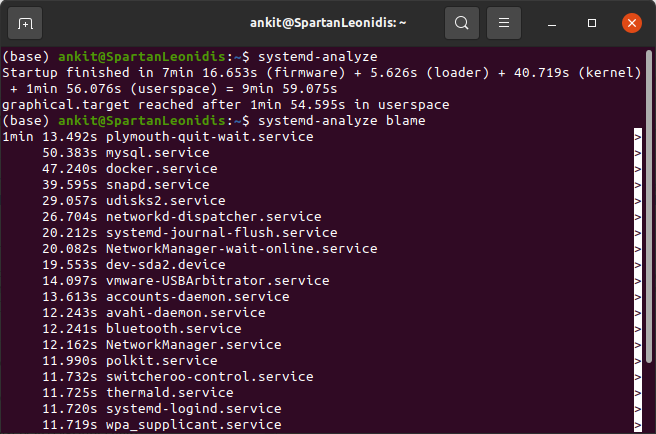Open the hamburger menu in header bar

(x=506, y=23)
